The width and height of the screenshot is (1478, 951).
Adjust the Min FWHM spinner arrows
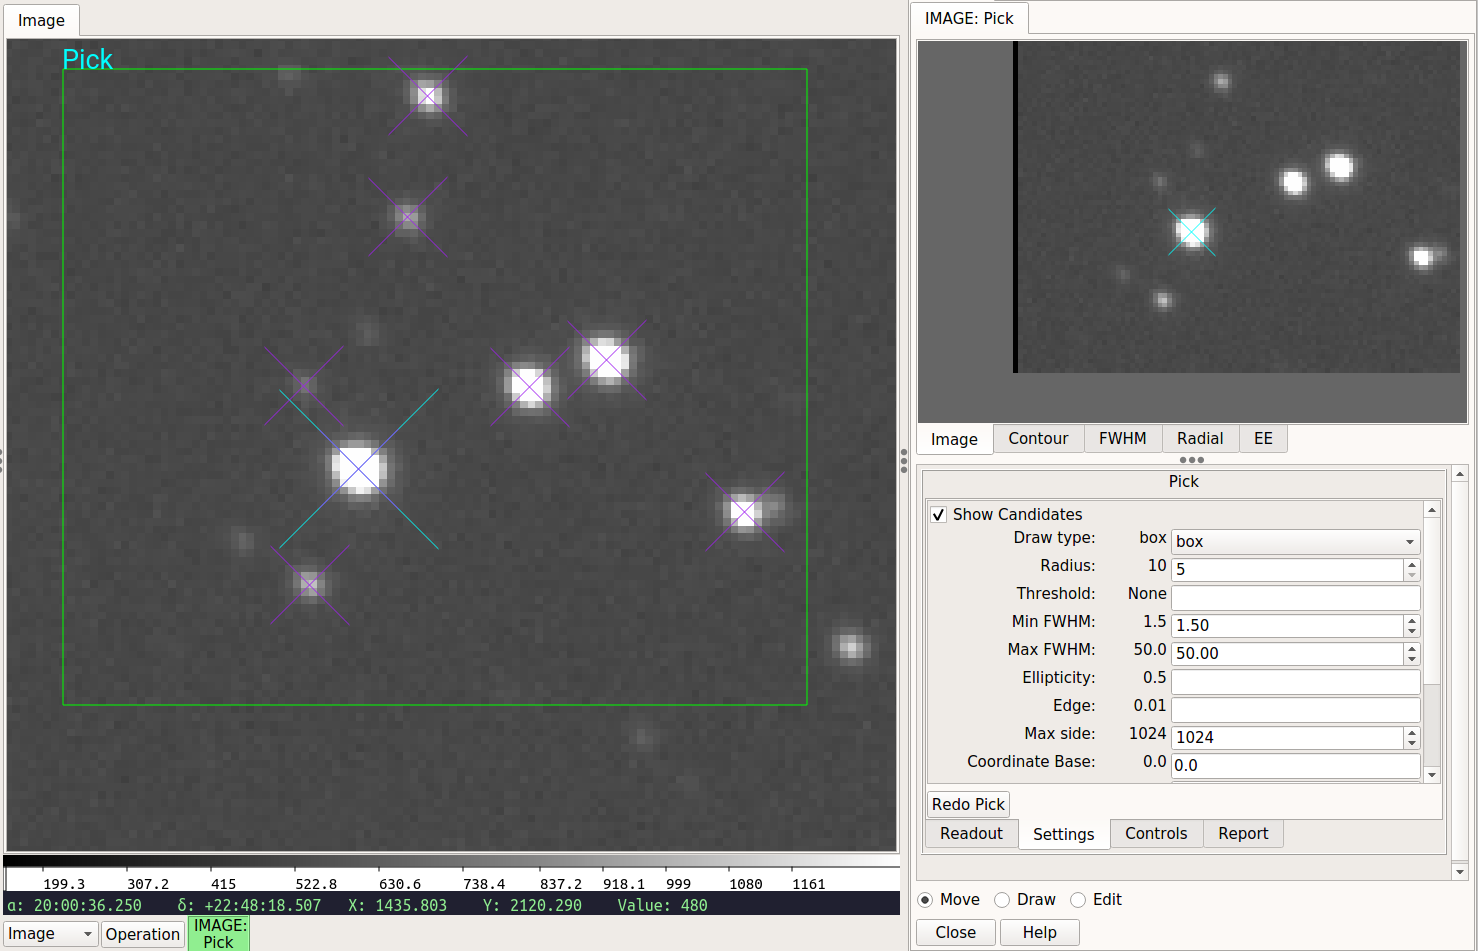tap(1412, 625)
